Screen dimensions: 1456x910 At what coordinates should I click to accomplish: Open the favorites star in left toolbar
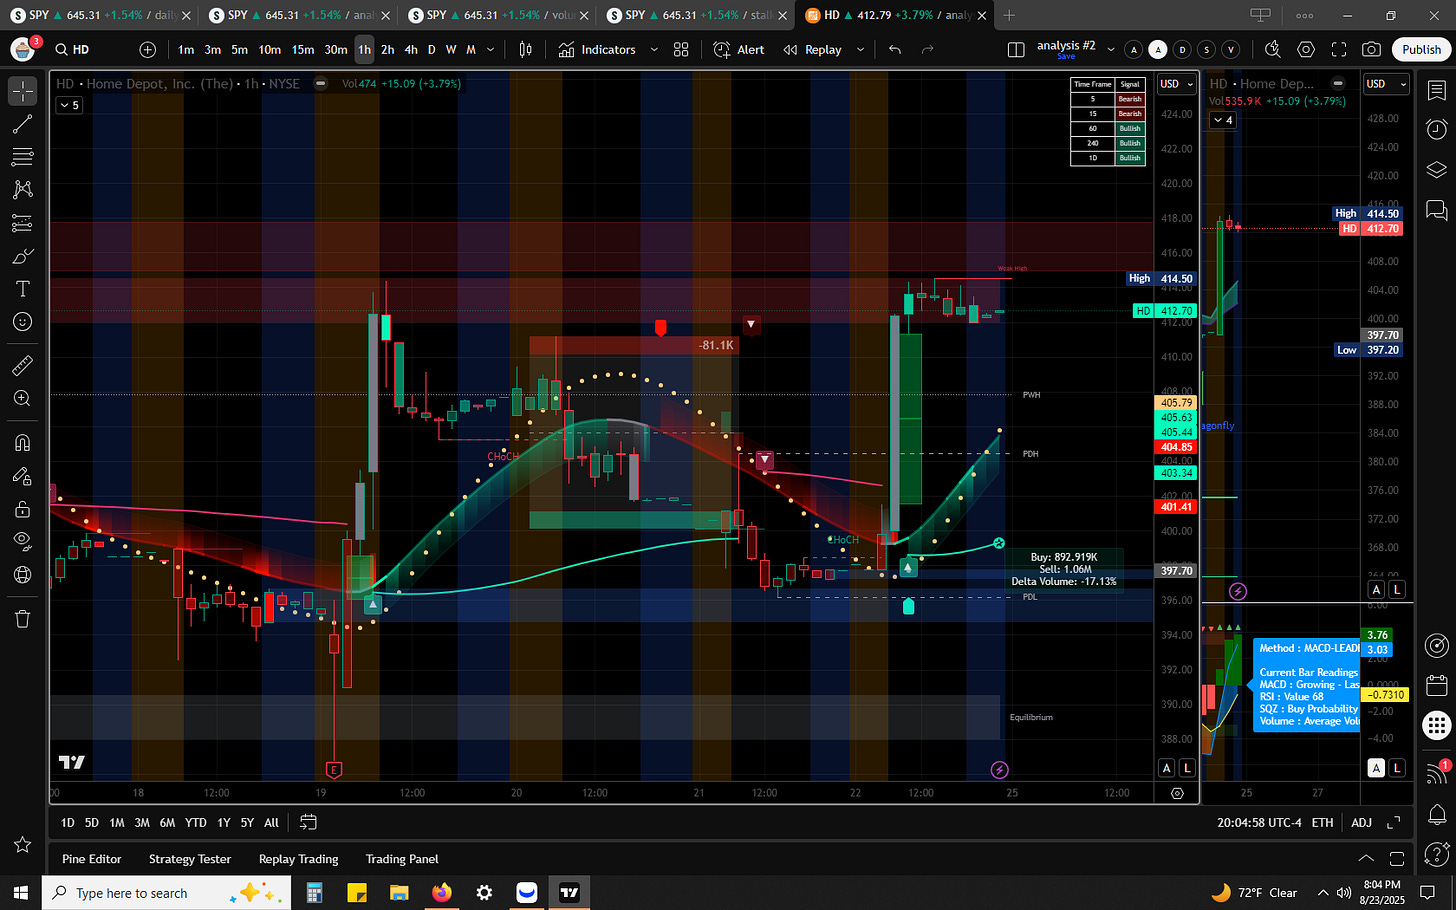click(x=22, y=845)
